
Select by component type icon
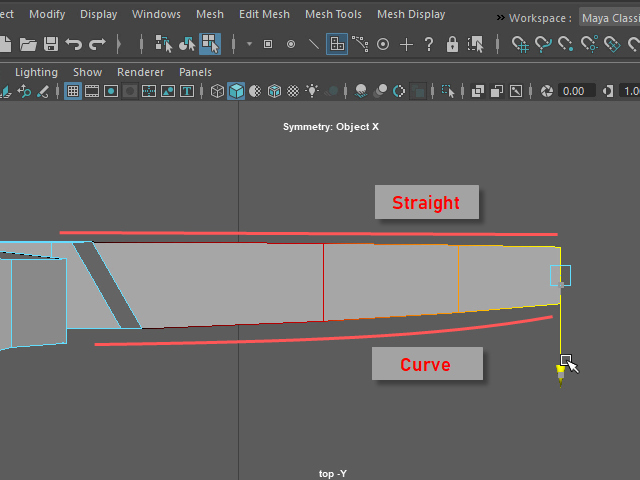click(x=210, y=44)
